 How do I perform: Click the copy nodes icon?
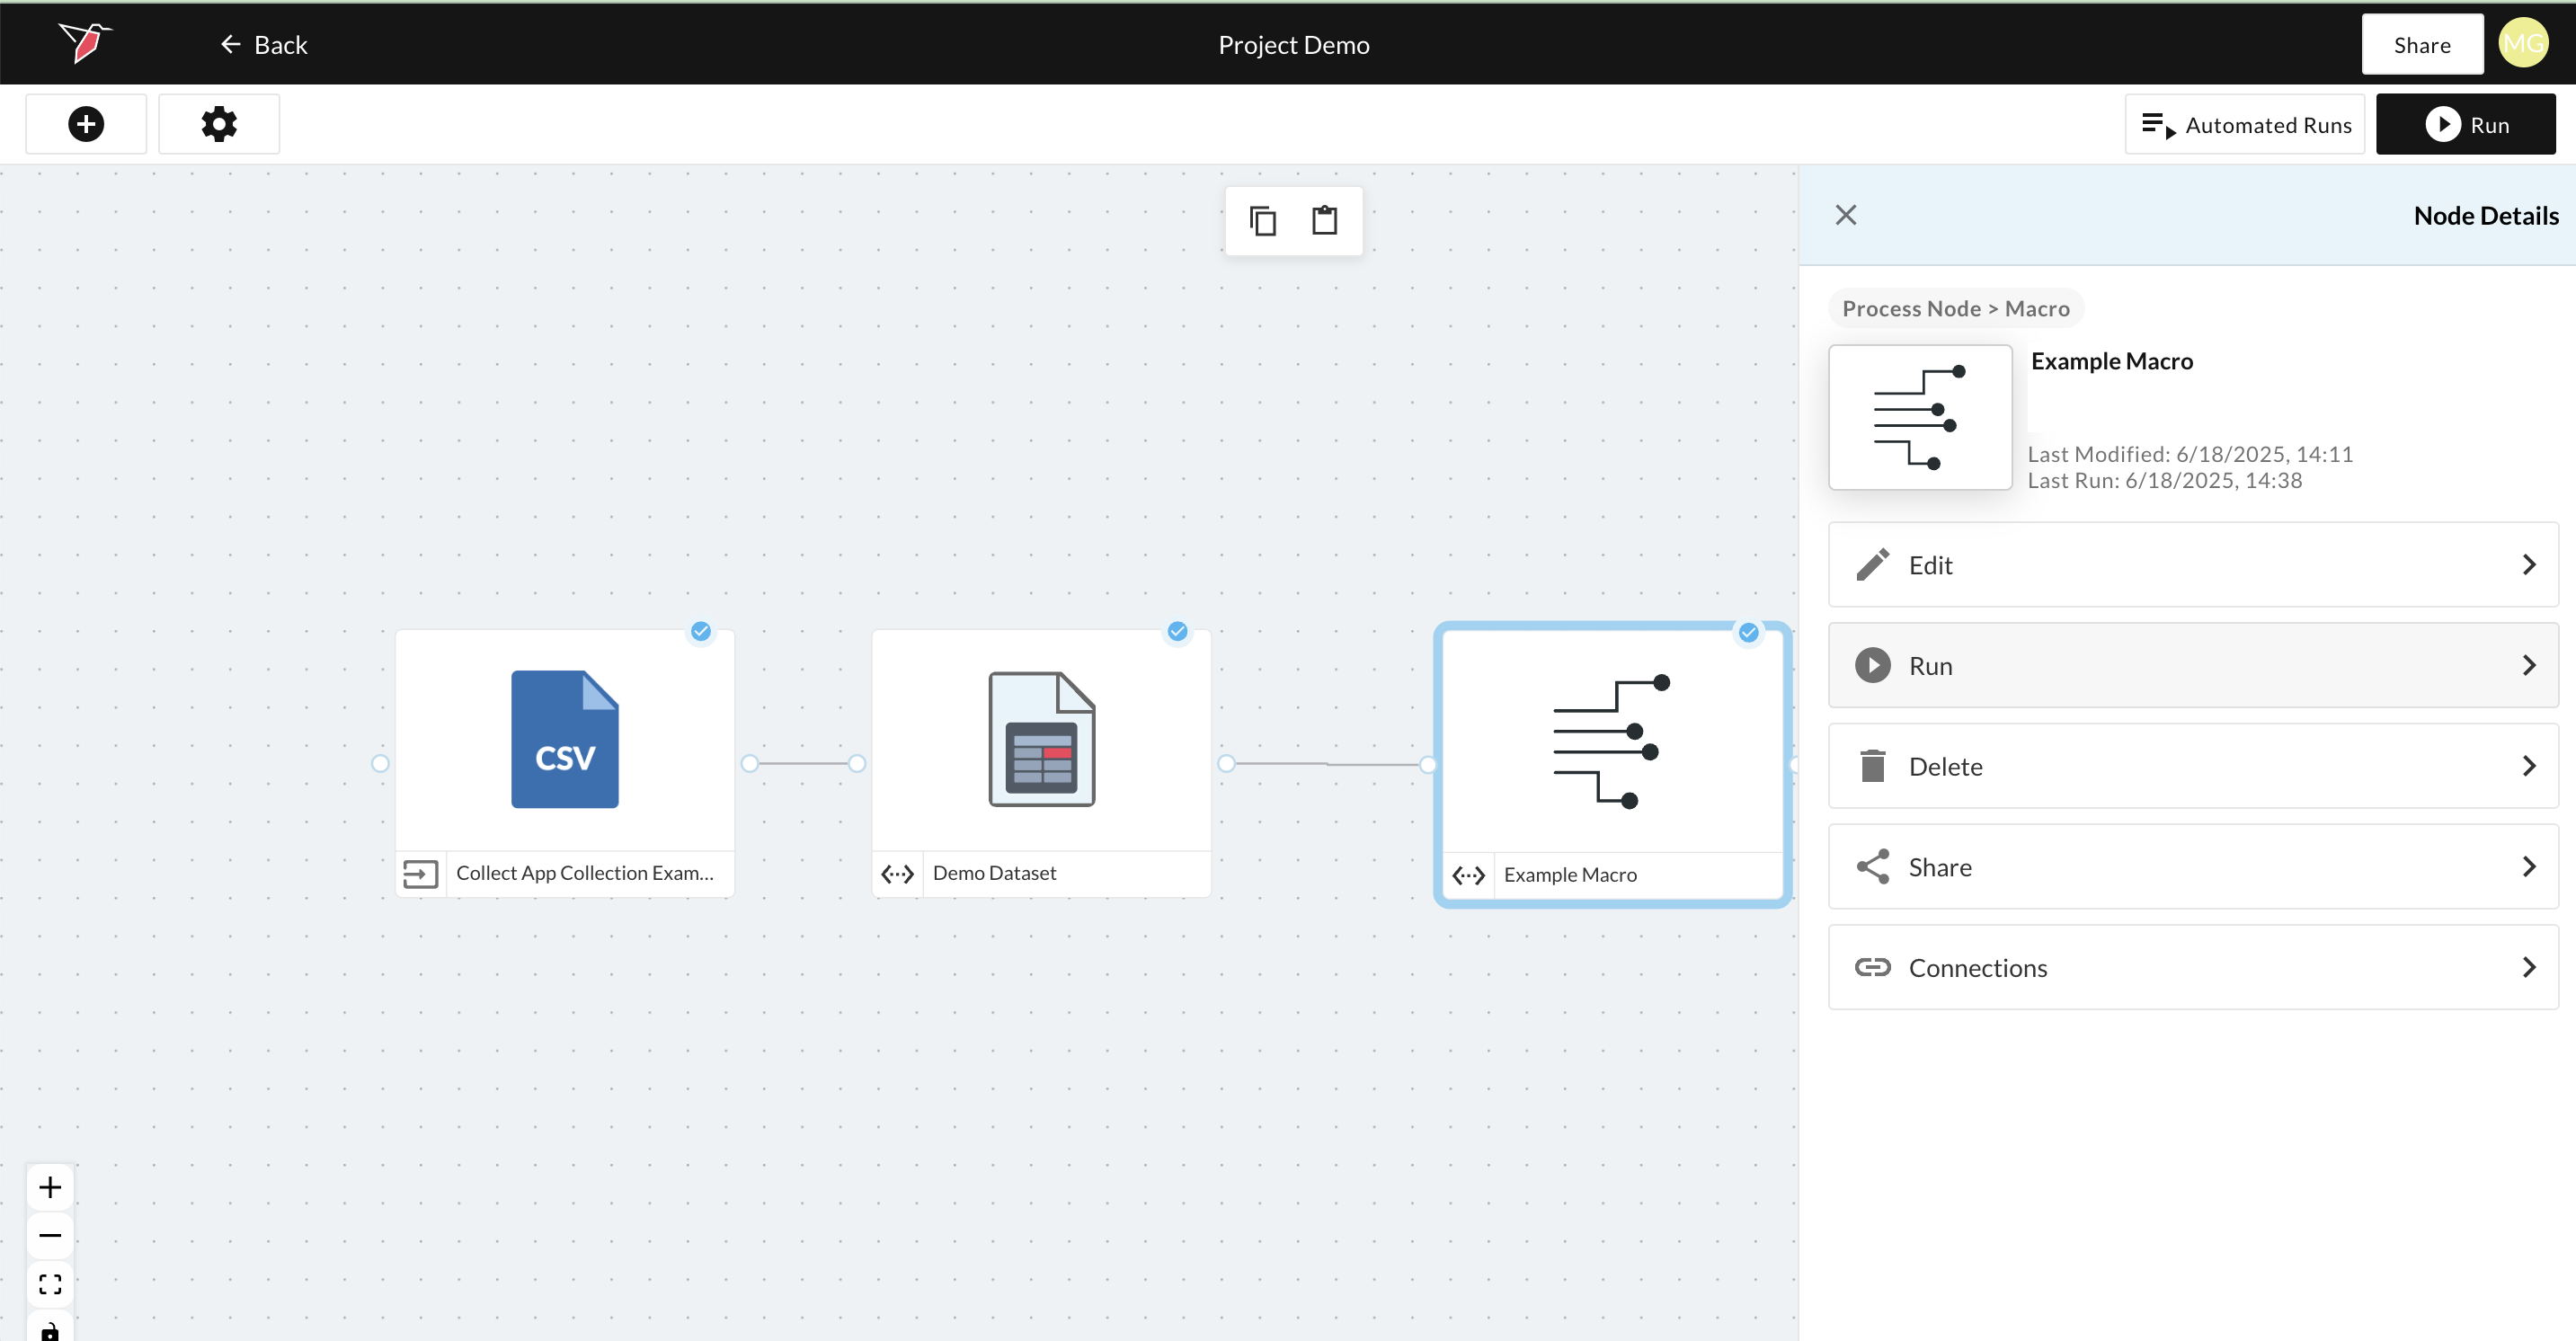1263,221
